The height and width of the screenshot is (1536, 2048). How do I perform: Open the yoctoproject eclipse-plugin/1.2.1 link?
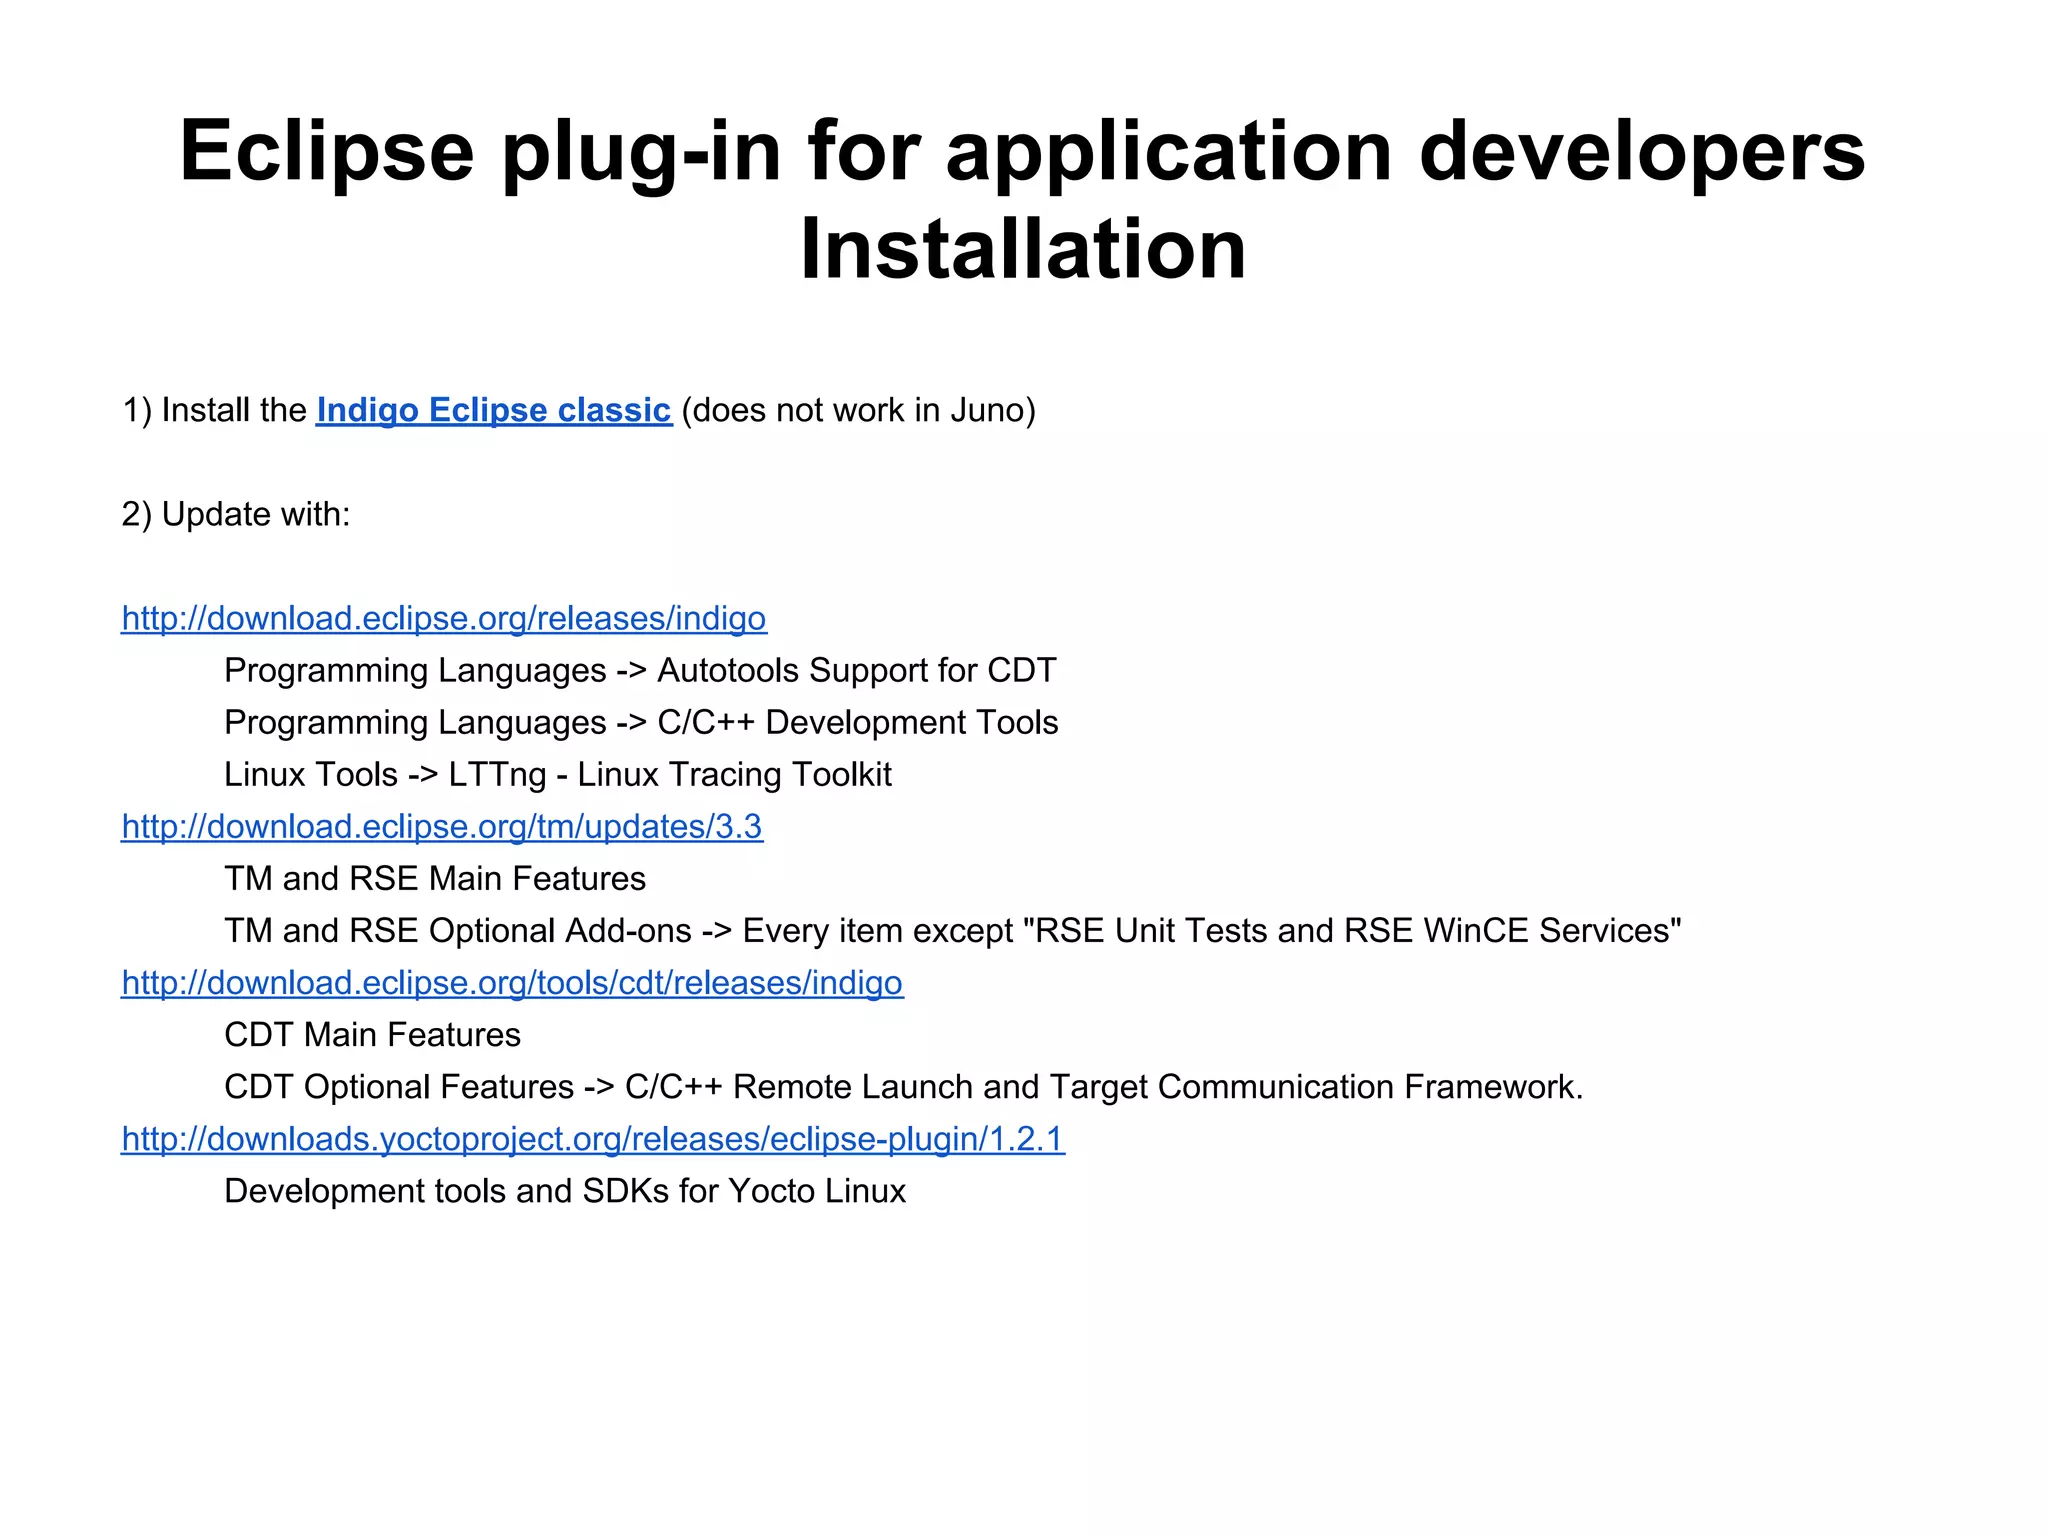pos(592,1139)
